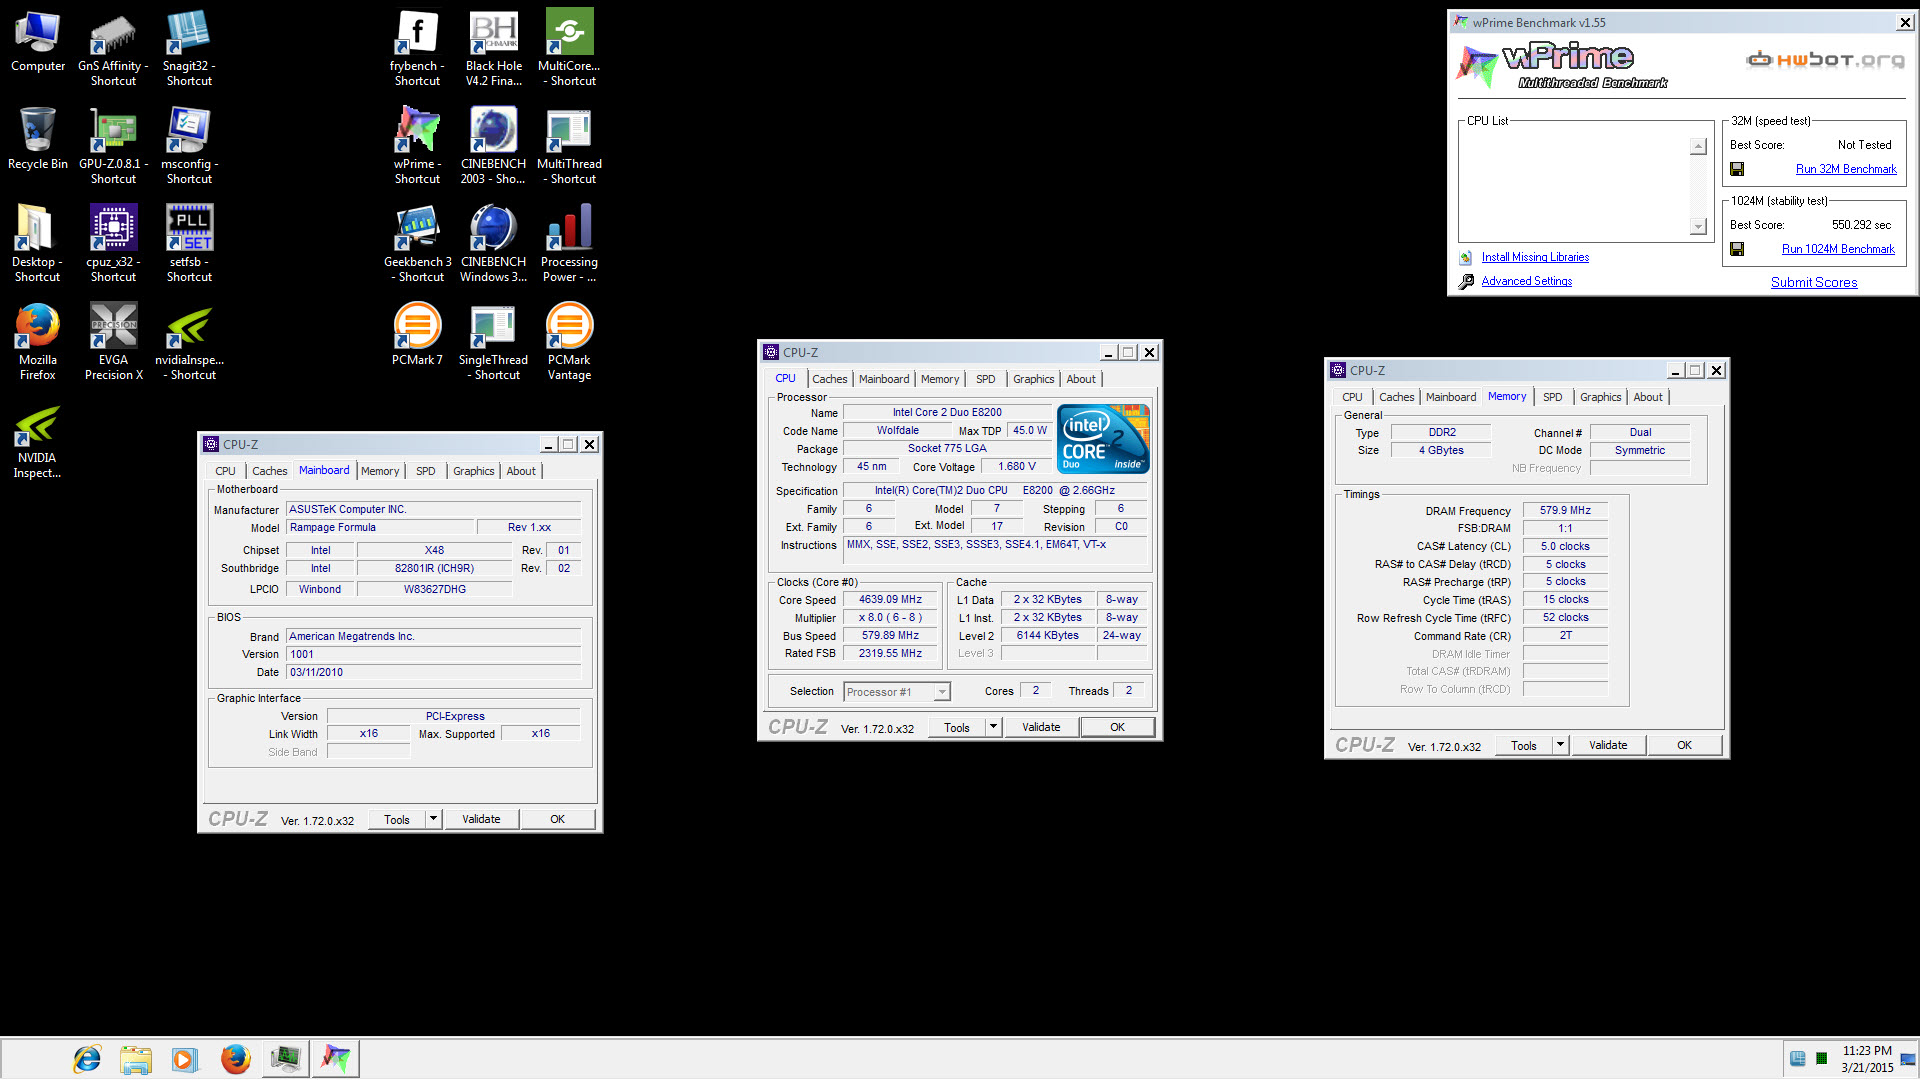The height and width of the screenshot is (1080, 1920).
Task: Open PCMark Vantage desktop icon
Action: 569,342
